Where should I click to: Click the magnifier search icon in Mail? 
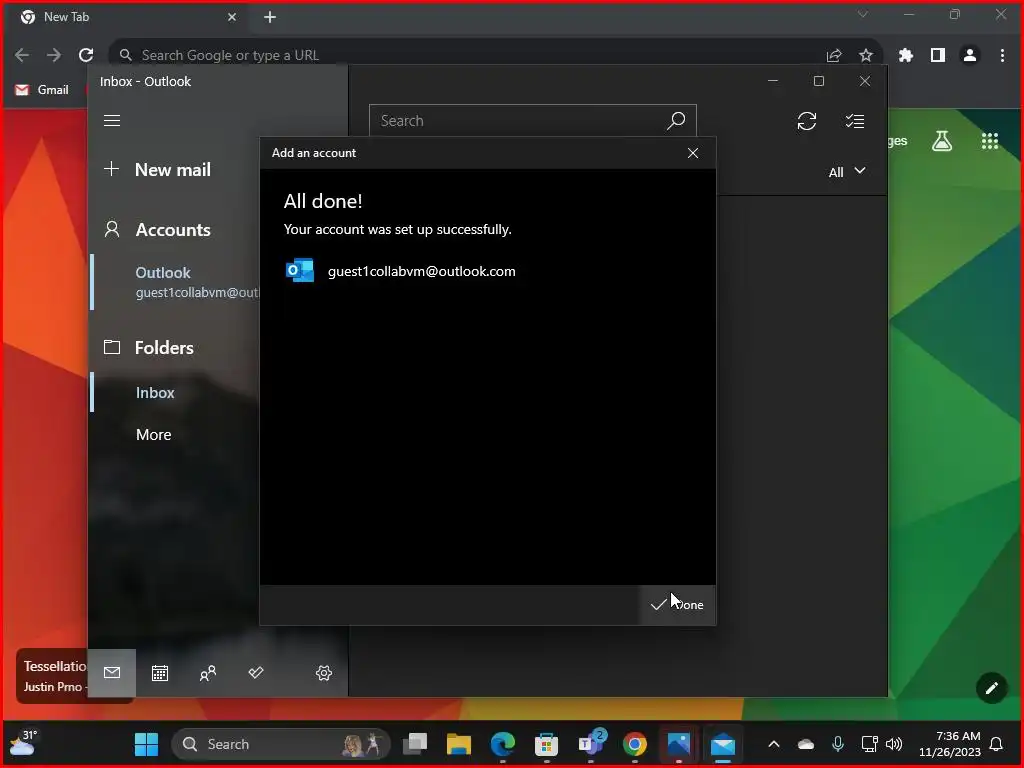click(677, 121)
